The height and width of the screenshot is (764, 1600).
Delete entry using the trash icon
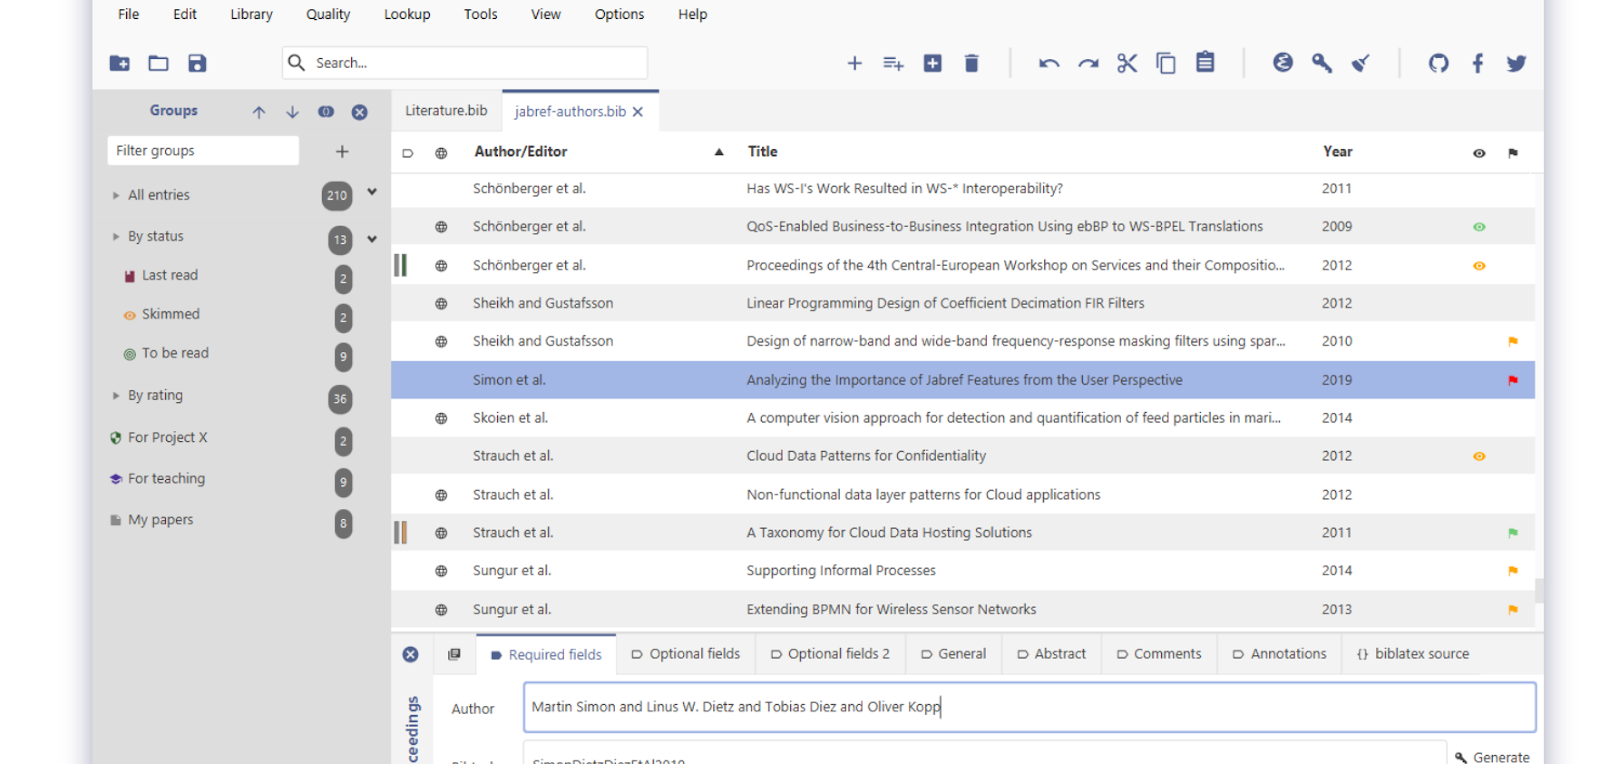tap(971, 63)
